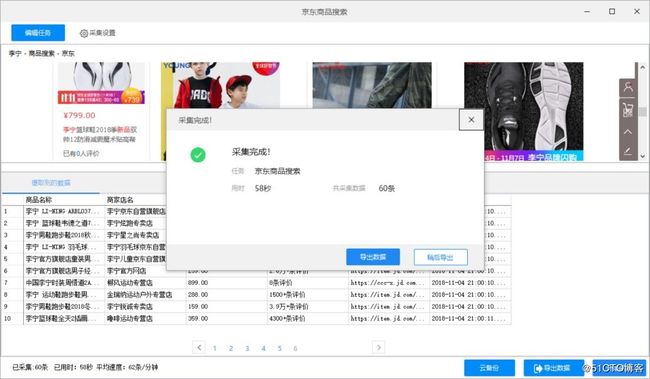Go to page 4 of results
This screenshot has width=650, height=379.
click(263, 348)
